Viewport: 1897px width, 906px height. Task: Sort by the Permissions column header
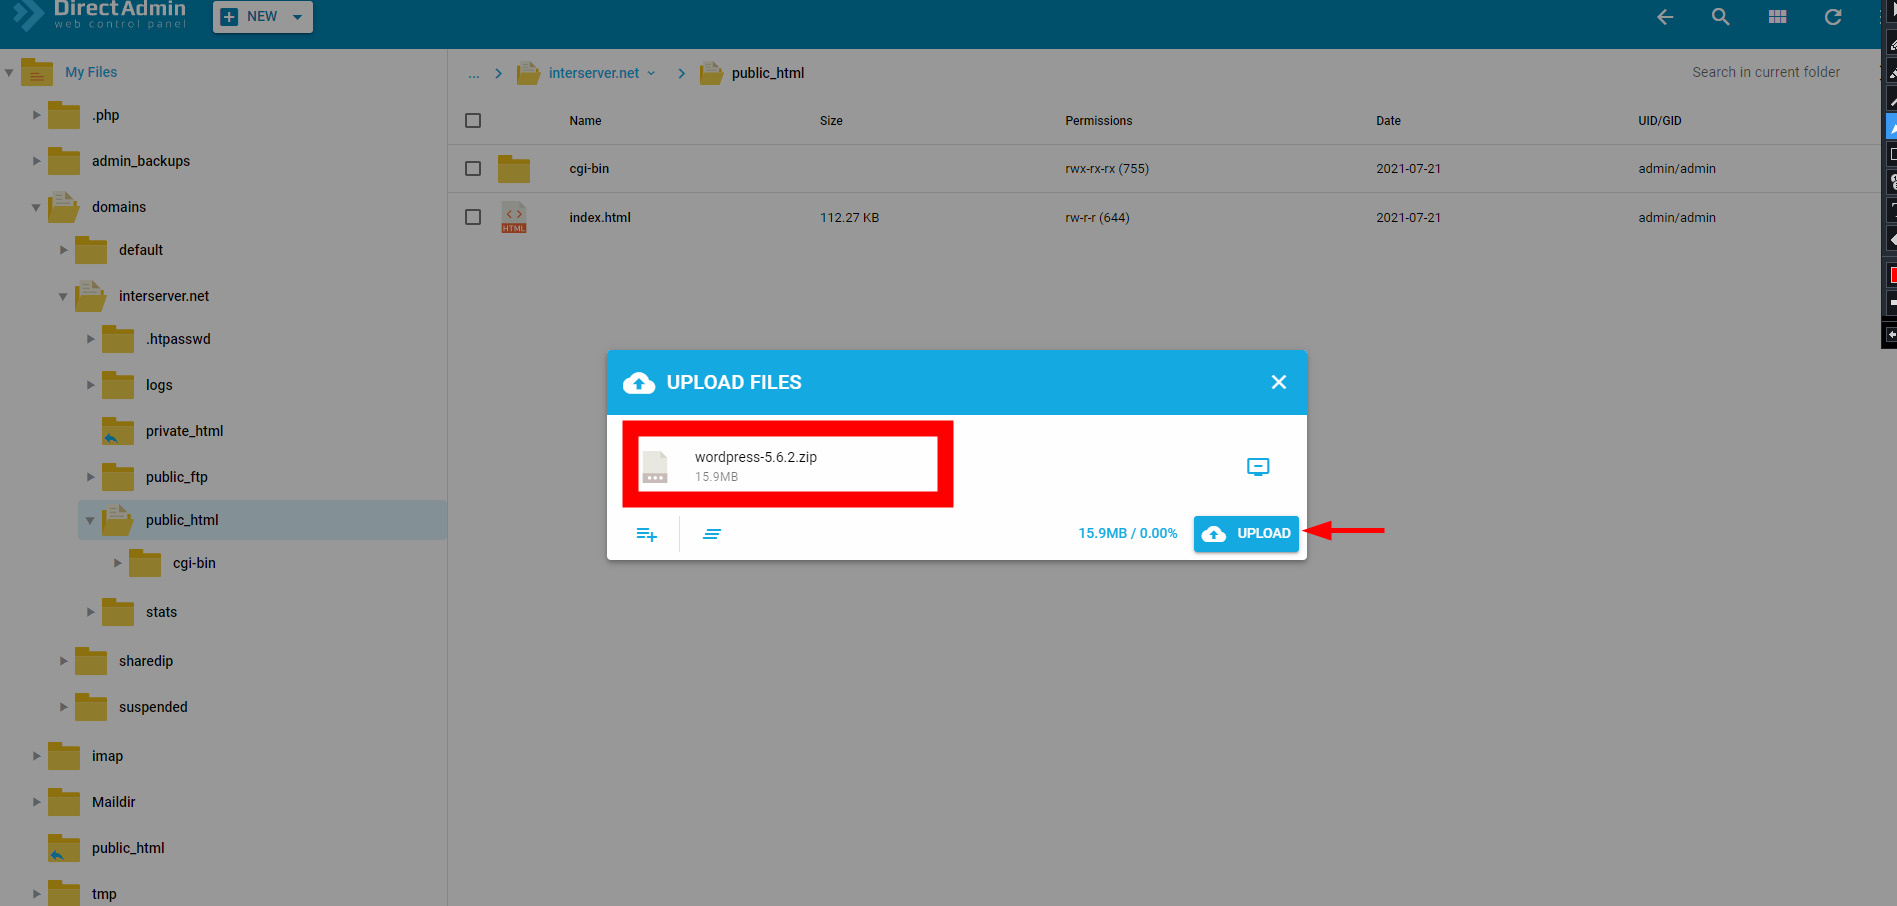pos(1098,121)
